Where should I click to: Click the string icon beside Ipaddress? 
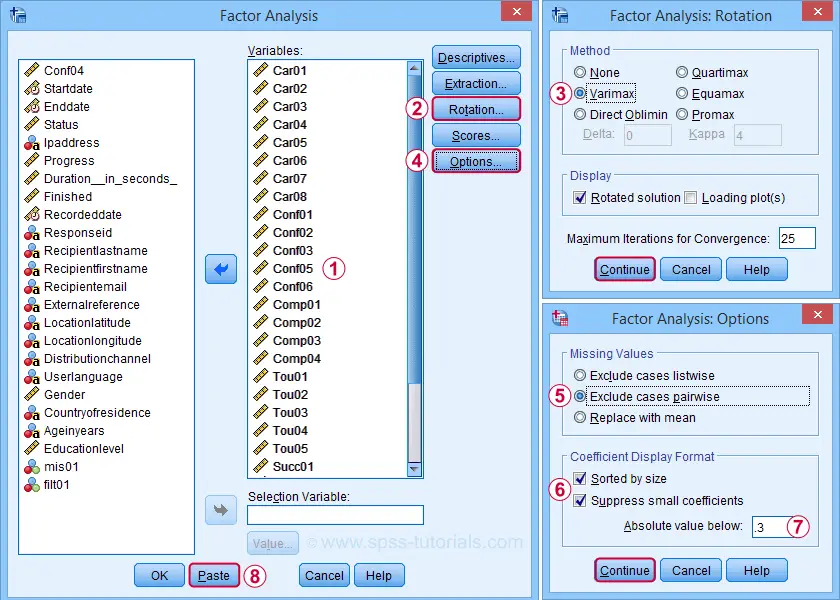click(32, 142)
